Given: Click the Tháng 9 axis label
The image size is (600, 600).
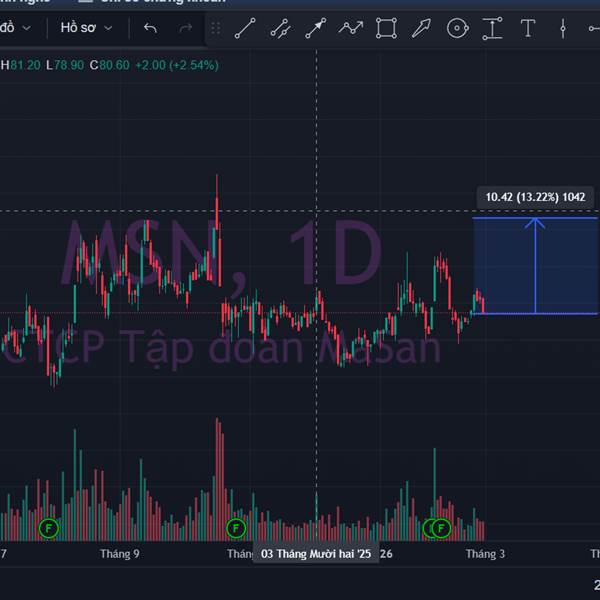Looking at the screenshot, I should click(119, 554).
